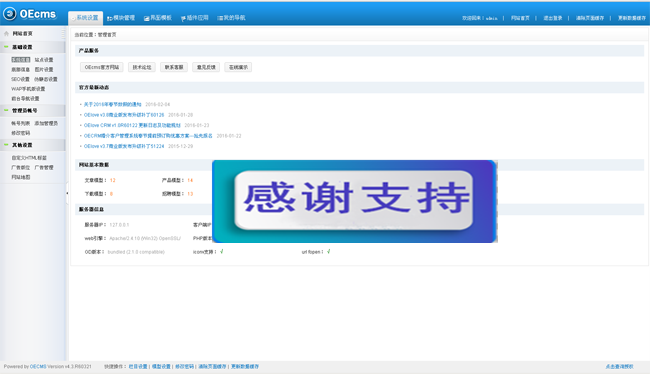Open SEO设置 in the sidebar
The height and width of the screenshot is (374, 650).
(20, 79)
